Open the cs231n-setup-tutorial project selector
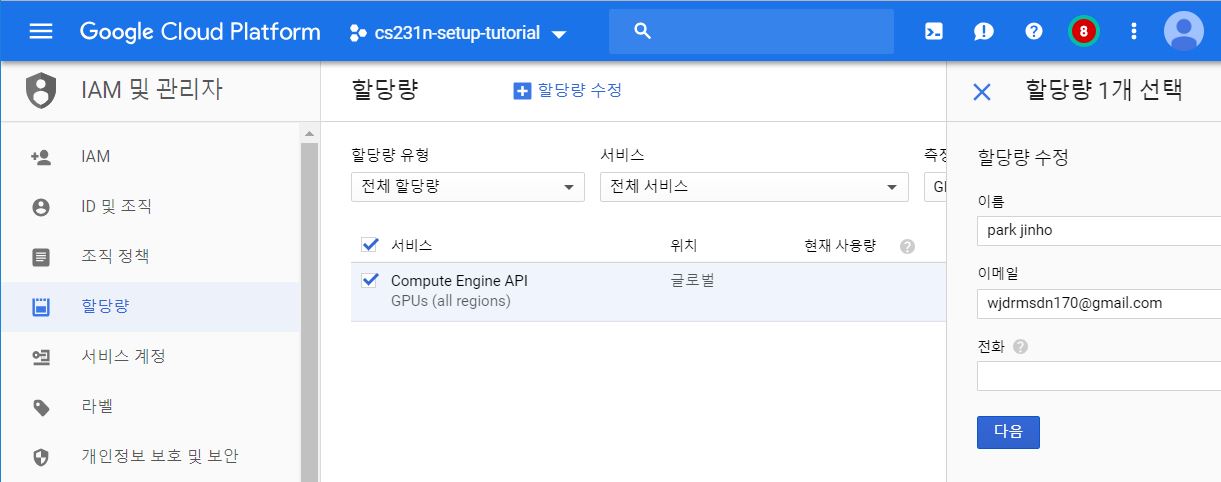This screenshot has height=482, width=1221. pyautogui.click(x=457, y=33)
